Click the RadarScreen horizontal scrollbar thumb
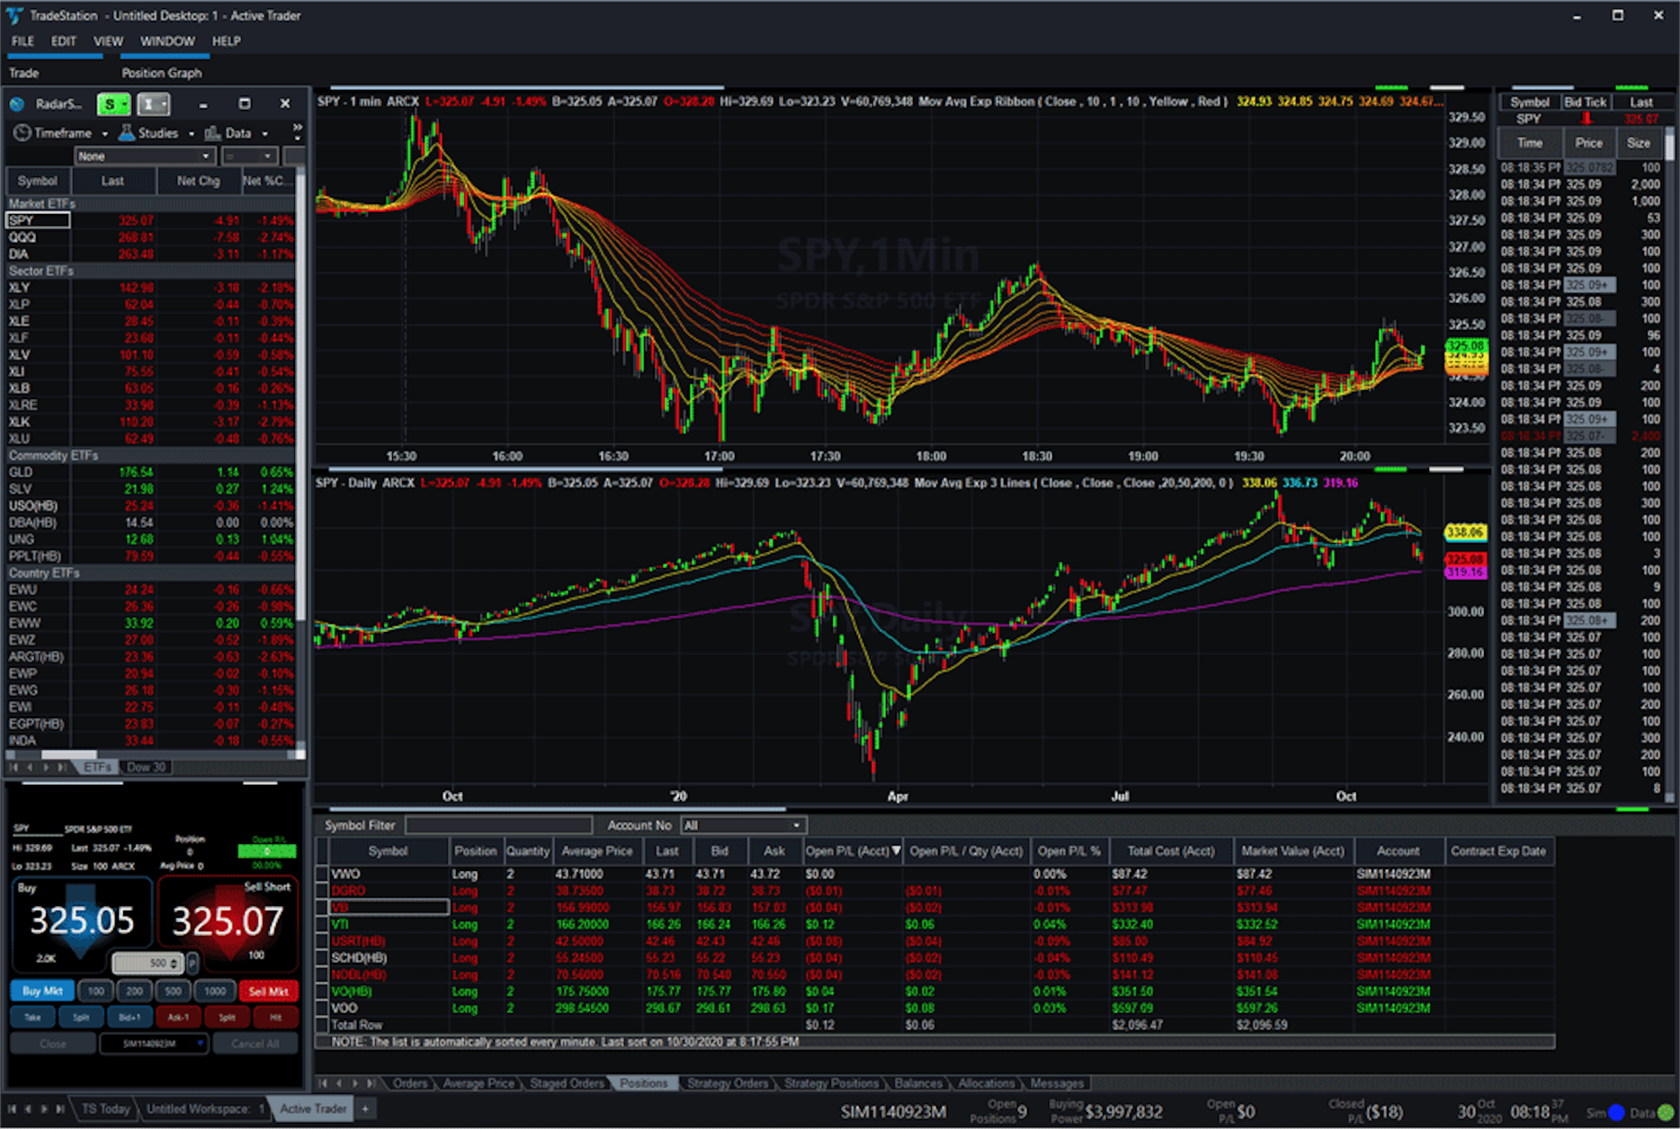Image resolution: width=1680 pixels, height=1129 pixels. click(69, 755)
